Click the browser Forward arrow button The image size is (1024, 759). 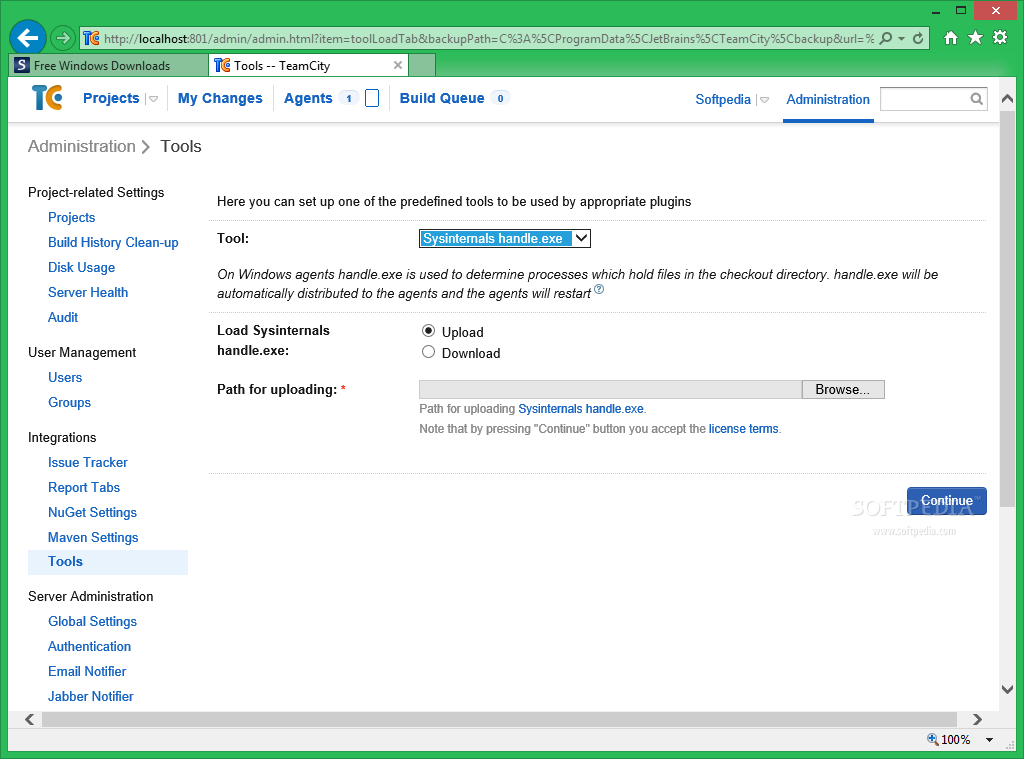63,38
